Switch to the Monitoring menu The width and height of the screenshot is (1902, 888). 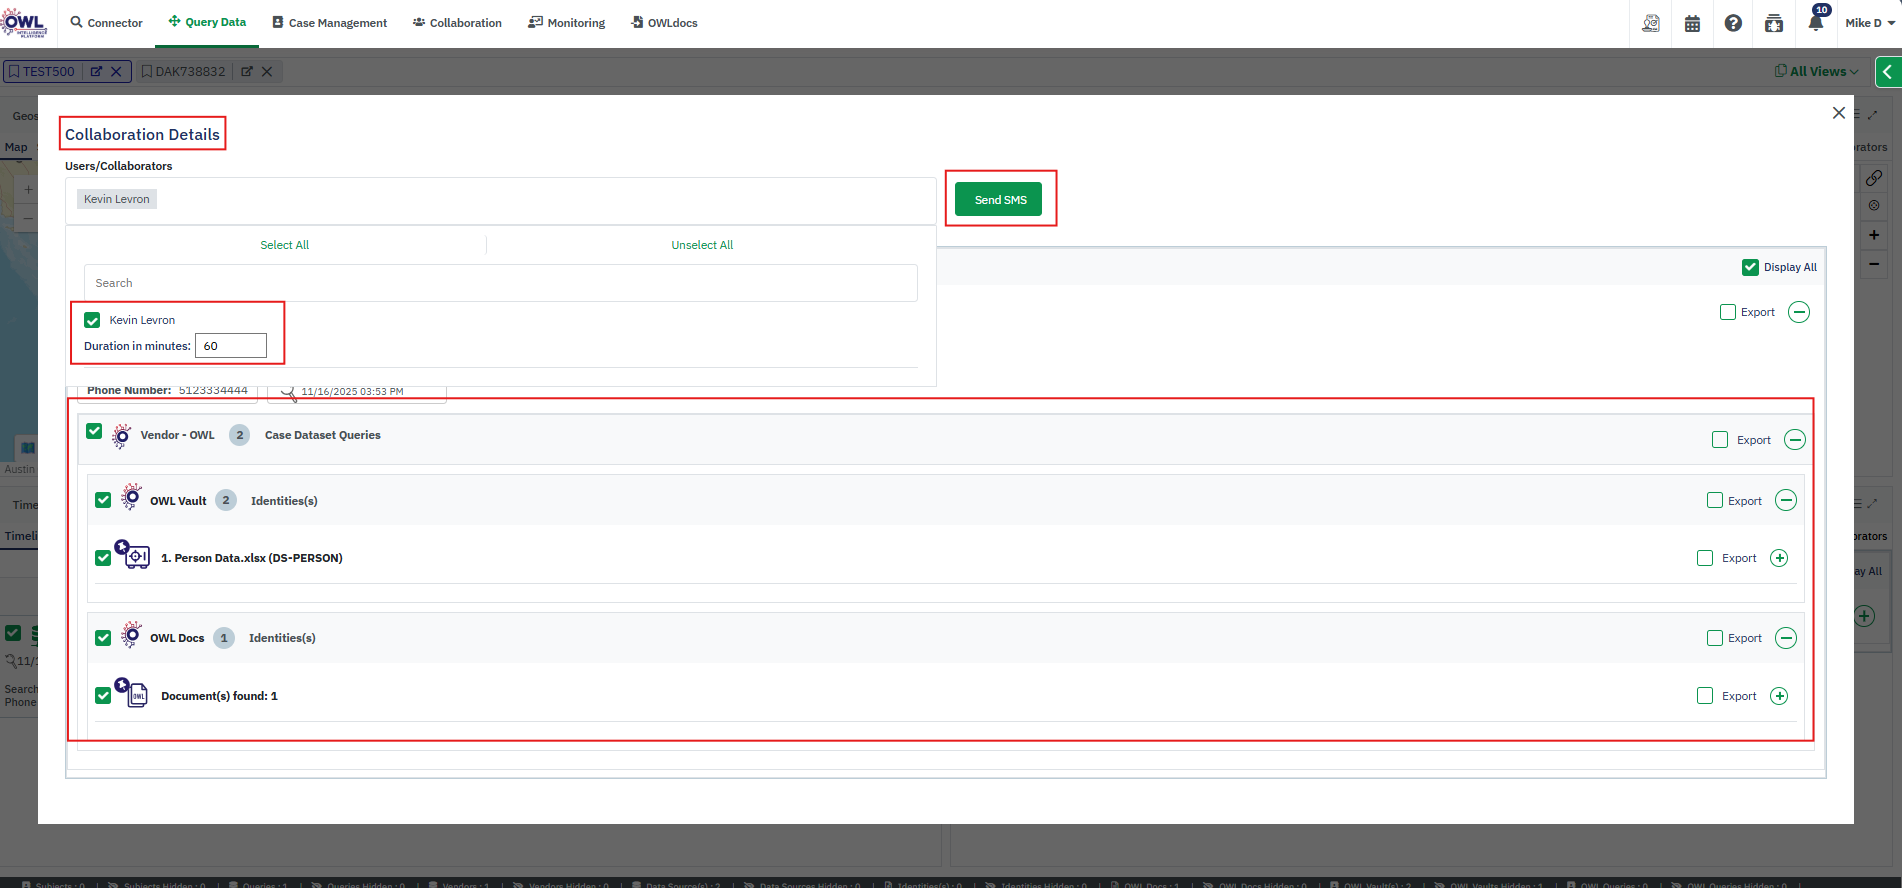click(567, 23)
